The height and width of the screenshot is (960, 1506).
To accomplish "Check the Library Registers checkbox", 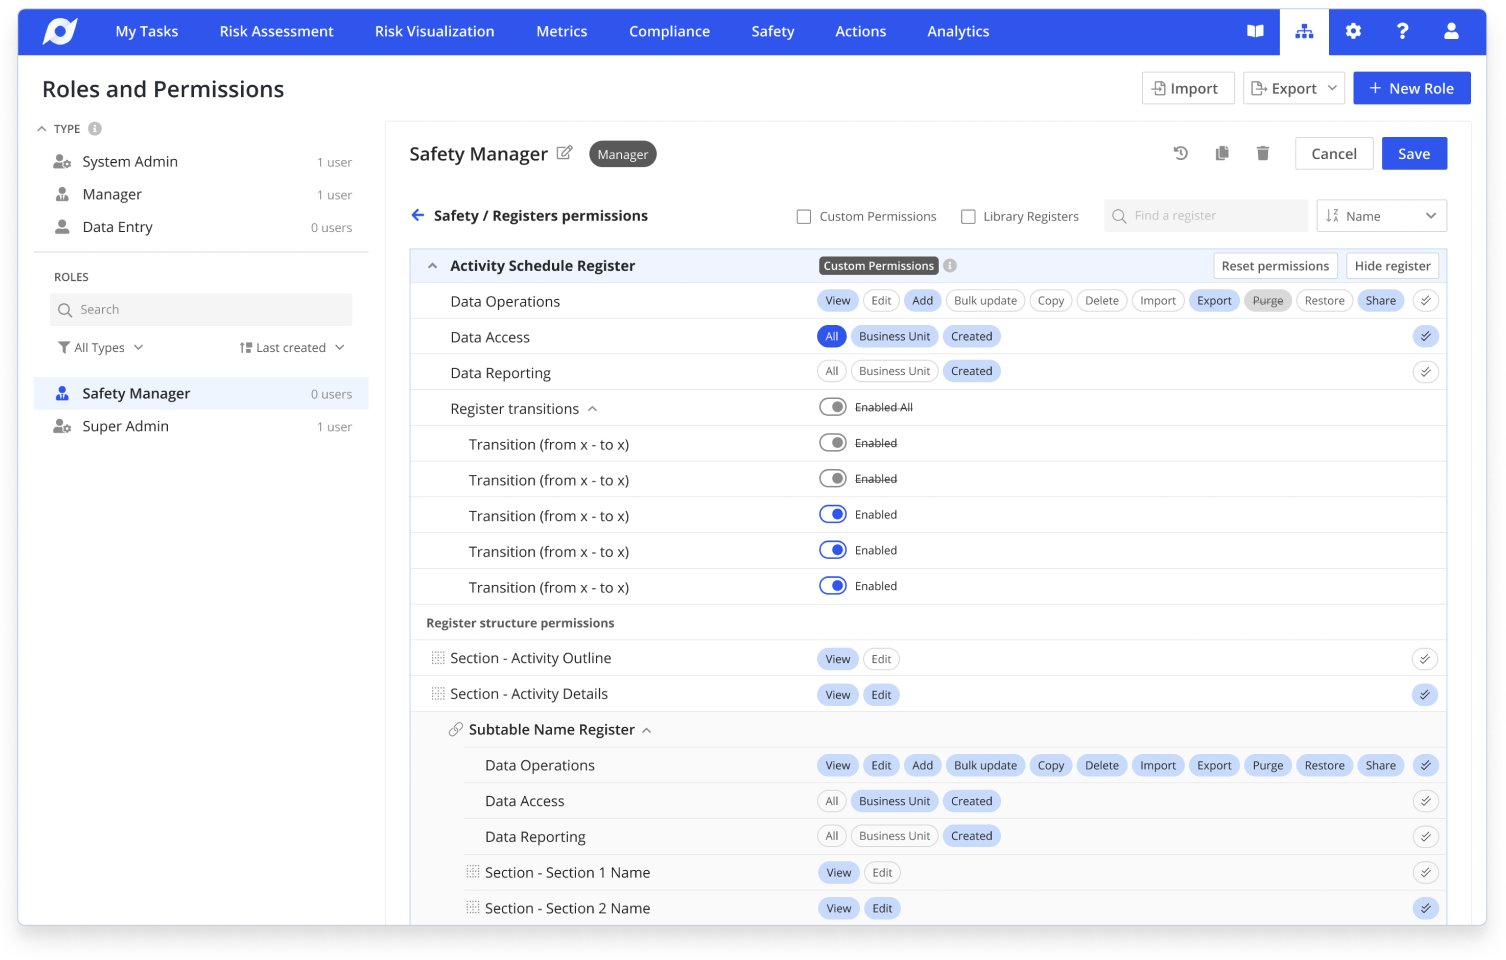I will 968,216.
